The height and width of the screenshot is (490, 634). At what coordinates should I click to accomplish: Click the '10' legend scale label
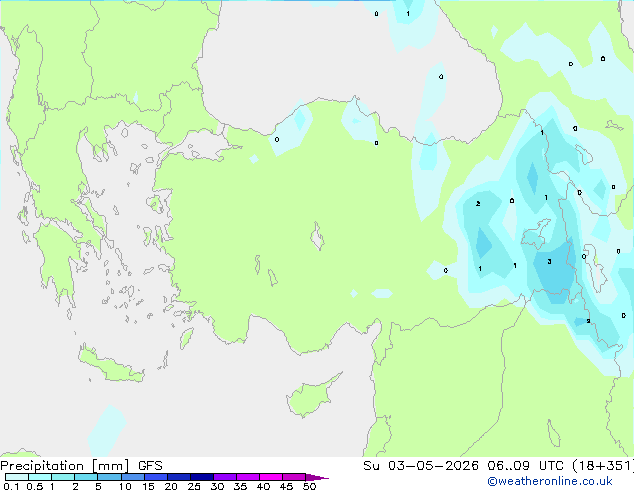(x=125, y=486)
